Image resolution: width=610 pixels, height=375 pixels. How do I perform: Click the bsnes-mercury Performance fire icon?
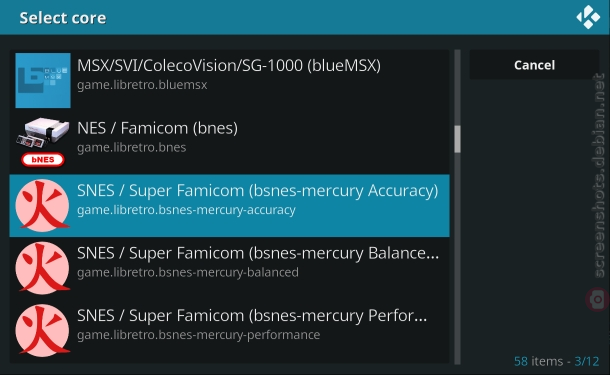43,331
